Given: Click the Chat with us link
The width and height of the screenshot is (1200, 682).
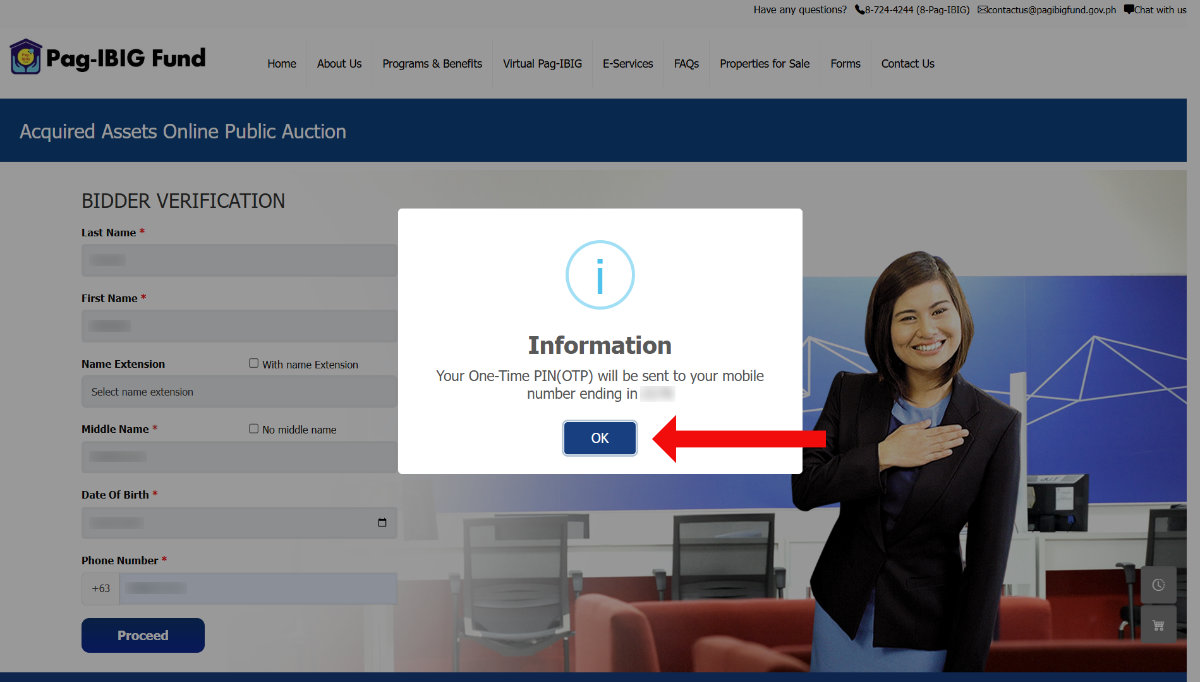Looking at the screenshot, I should tap(1160, 10).
